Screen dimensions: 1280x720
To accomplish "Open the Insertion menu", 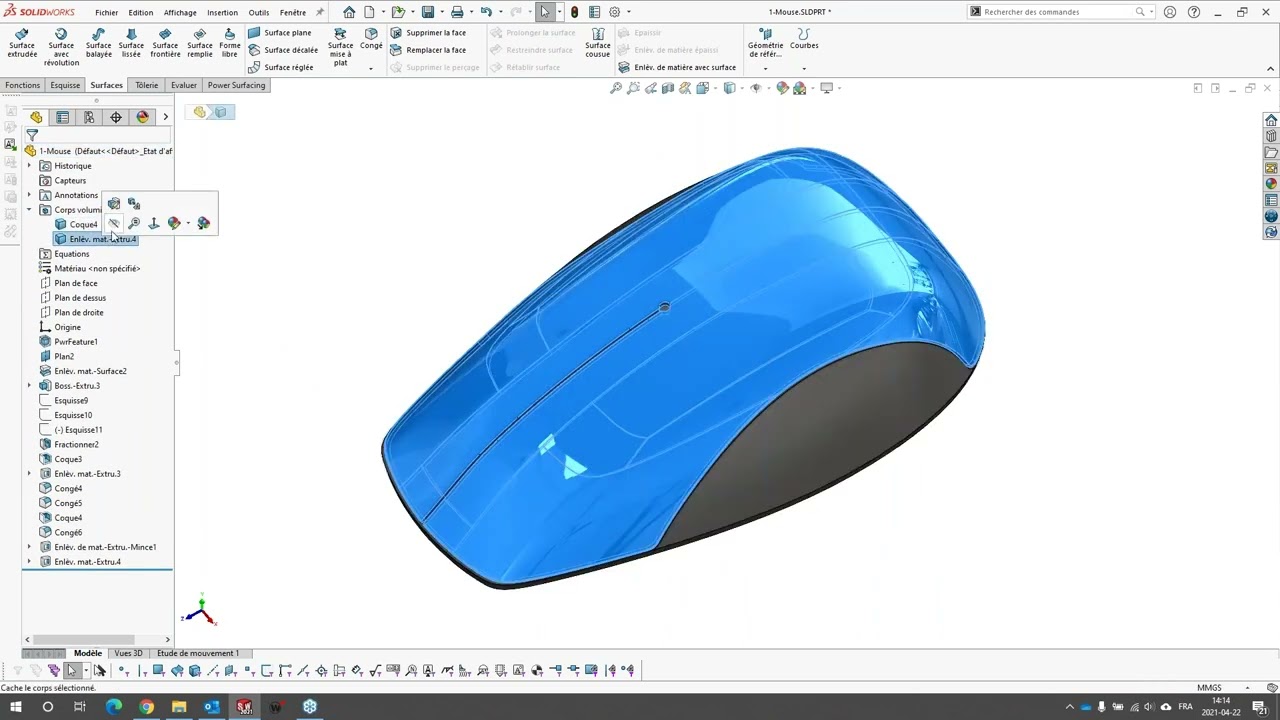I will coord(222,13).
